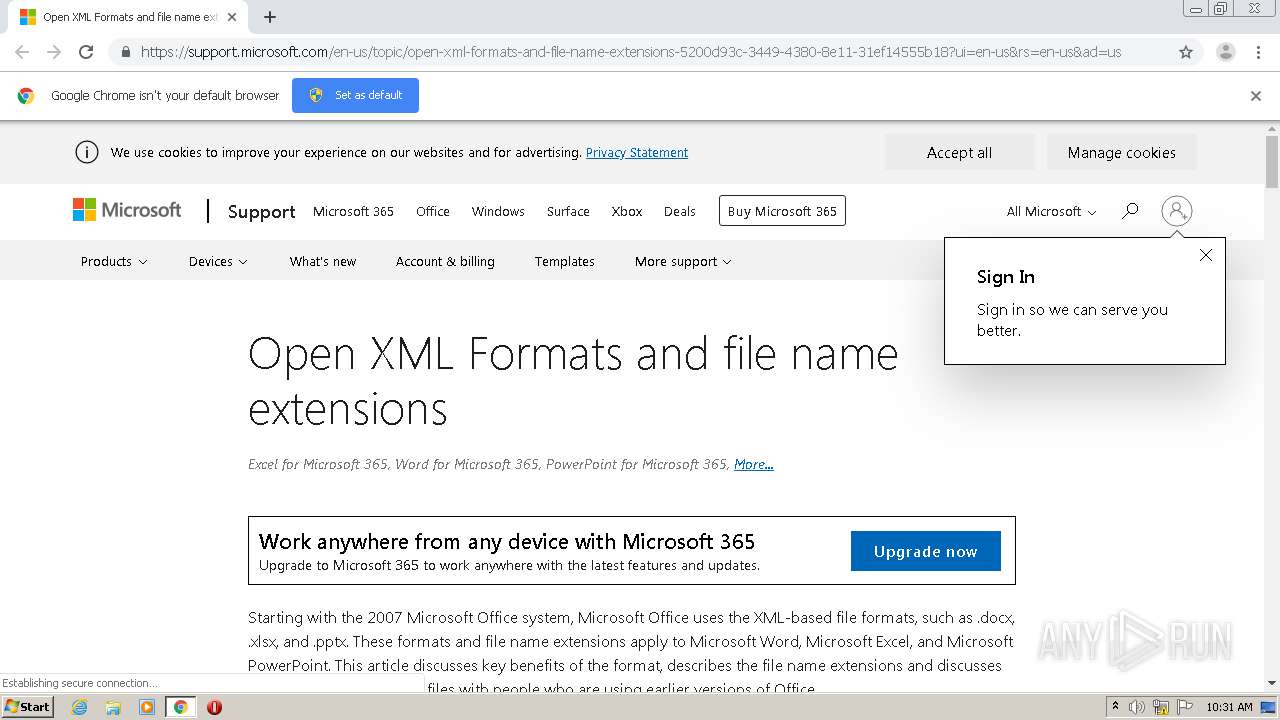Dismiss the default browser notification bar

coord(1256,96)
